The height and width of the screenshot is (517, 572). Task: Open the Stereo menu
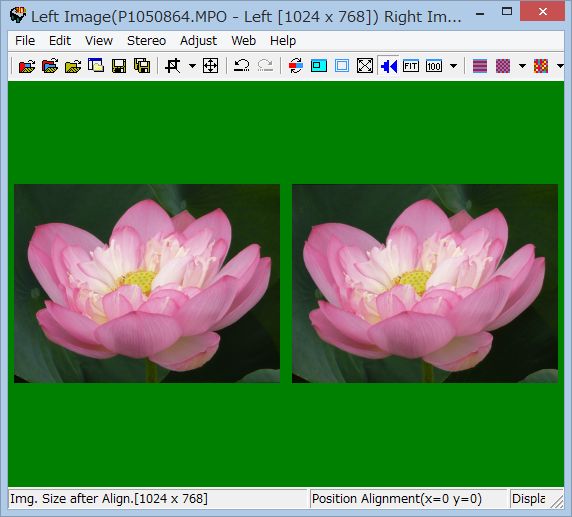click(146, 40)
